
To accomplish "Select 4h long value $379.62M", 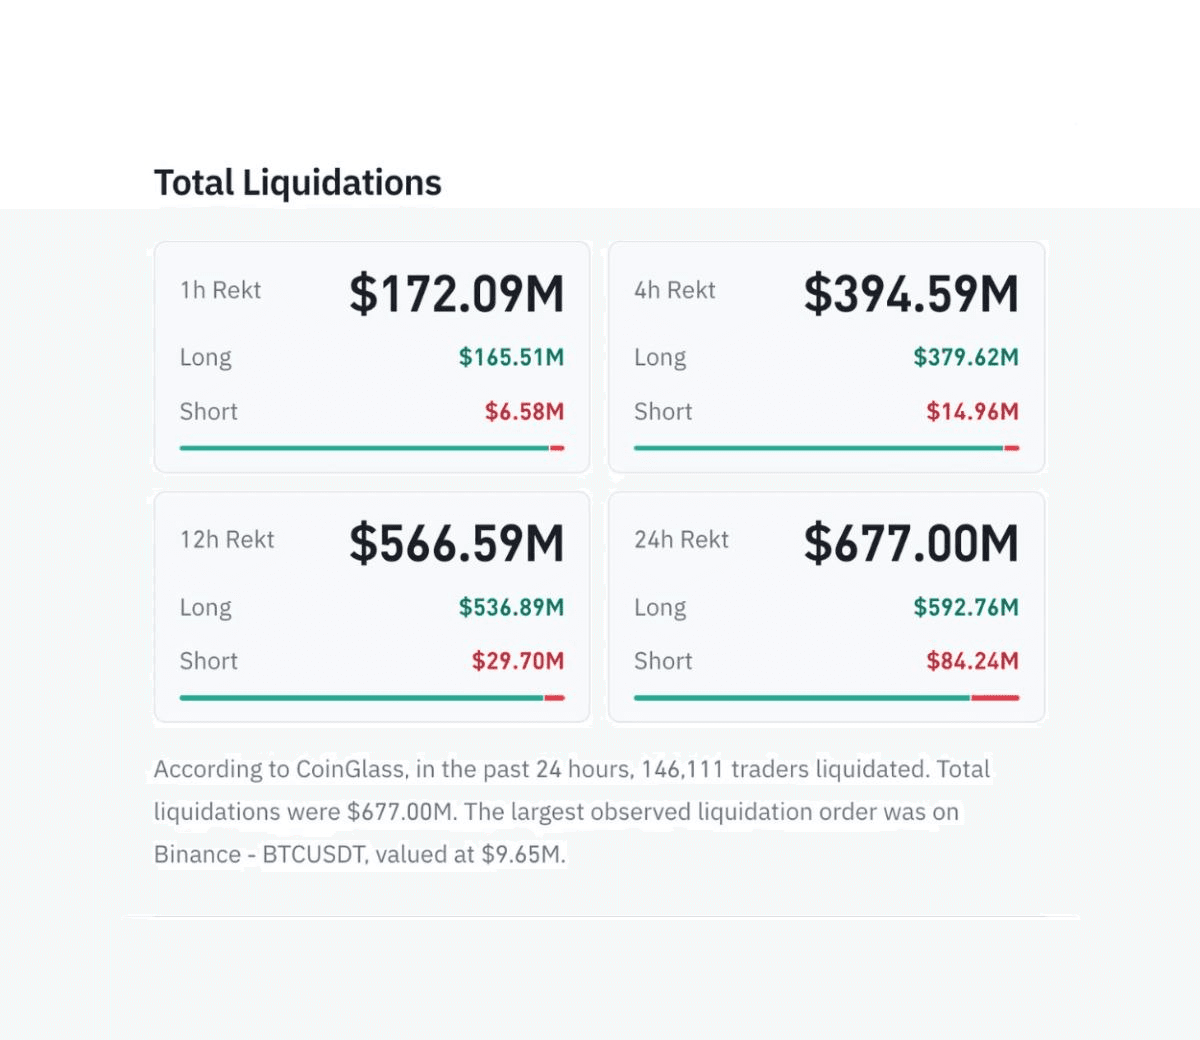I will tap(966, 357).
